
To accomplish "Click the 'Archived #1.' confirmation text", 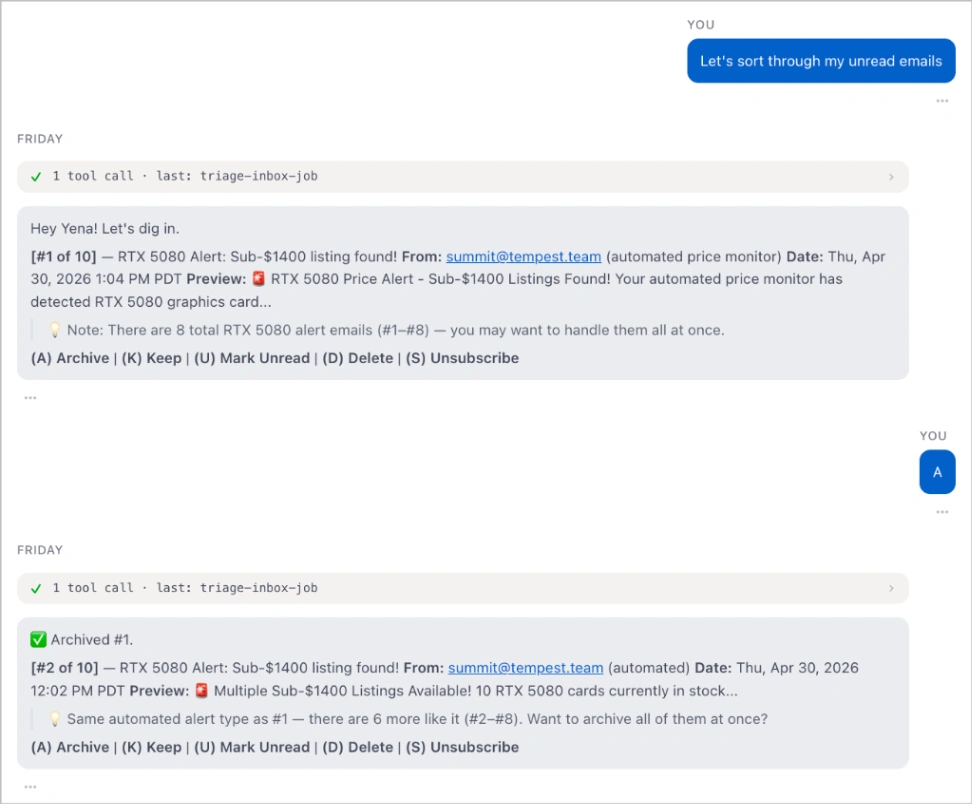I will (x=92, y=640).
